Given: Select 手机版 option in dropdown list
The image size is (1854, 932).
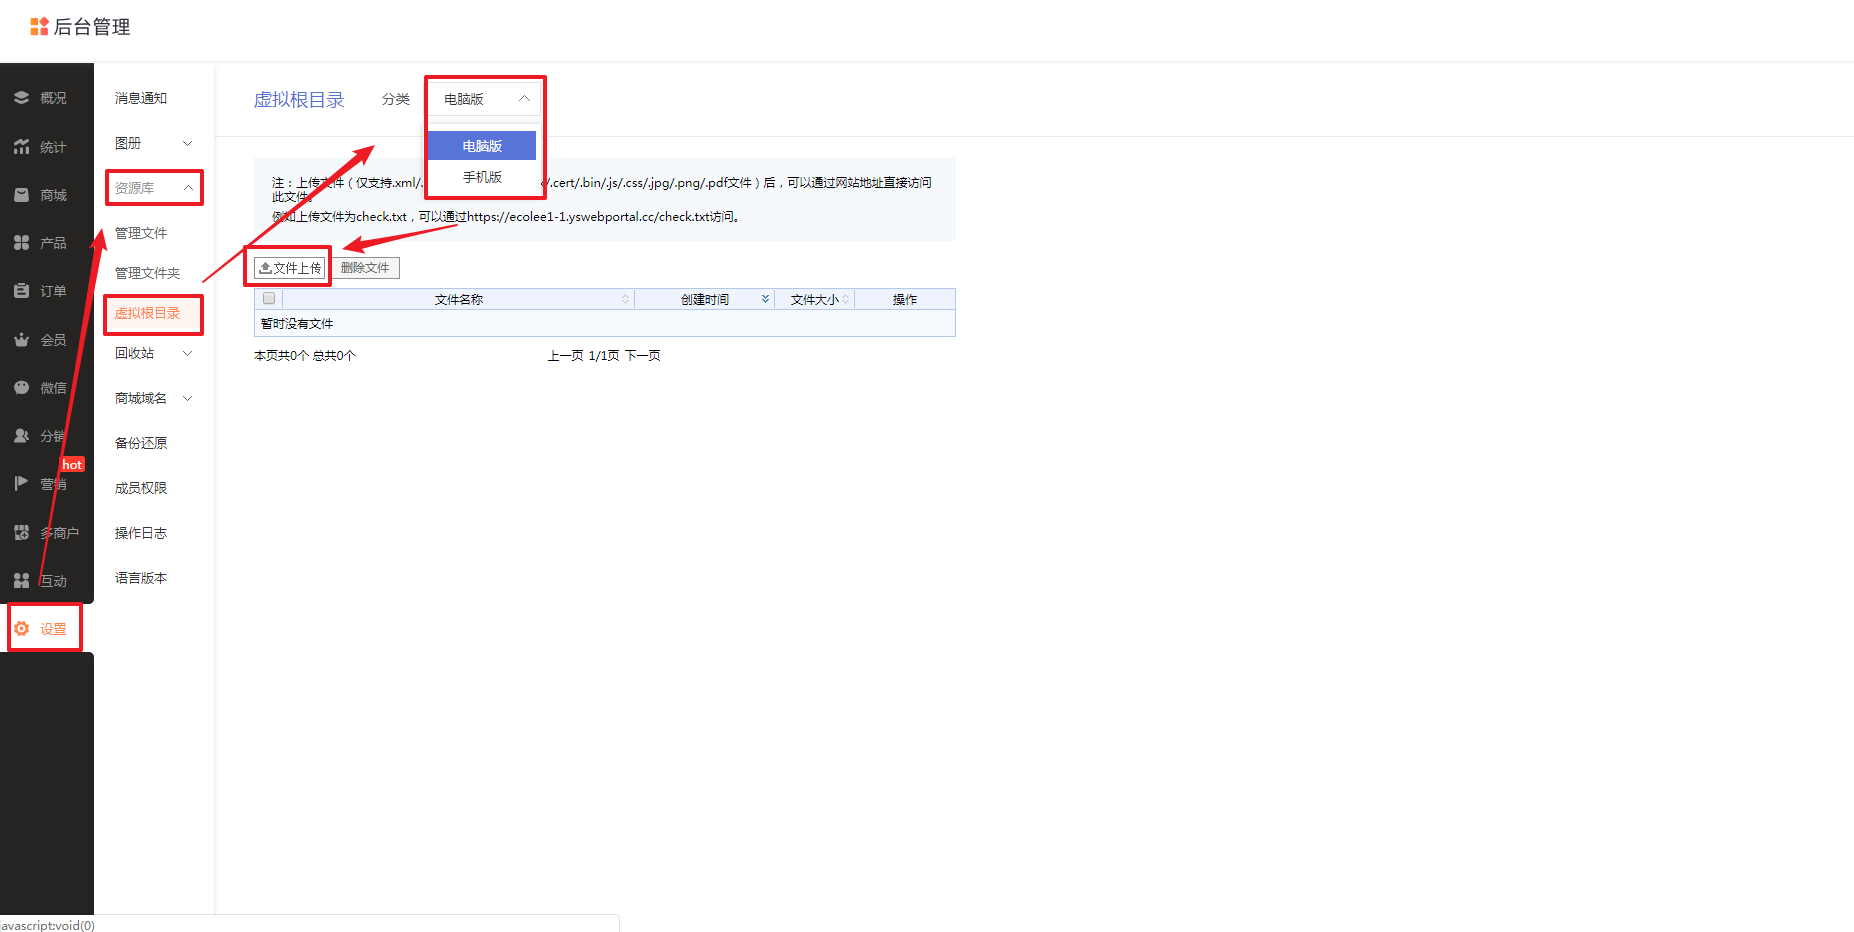Looking at the screenshot, I should 482,177.
